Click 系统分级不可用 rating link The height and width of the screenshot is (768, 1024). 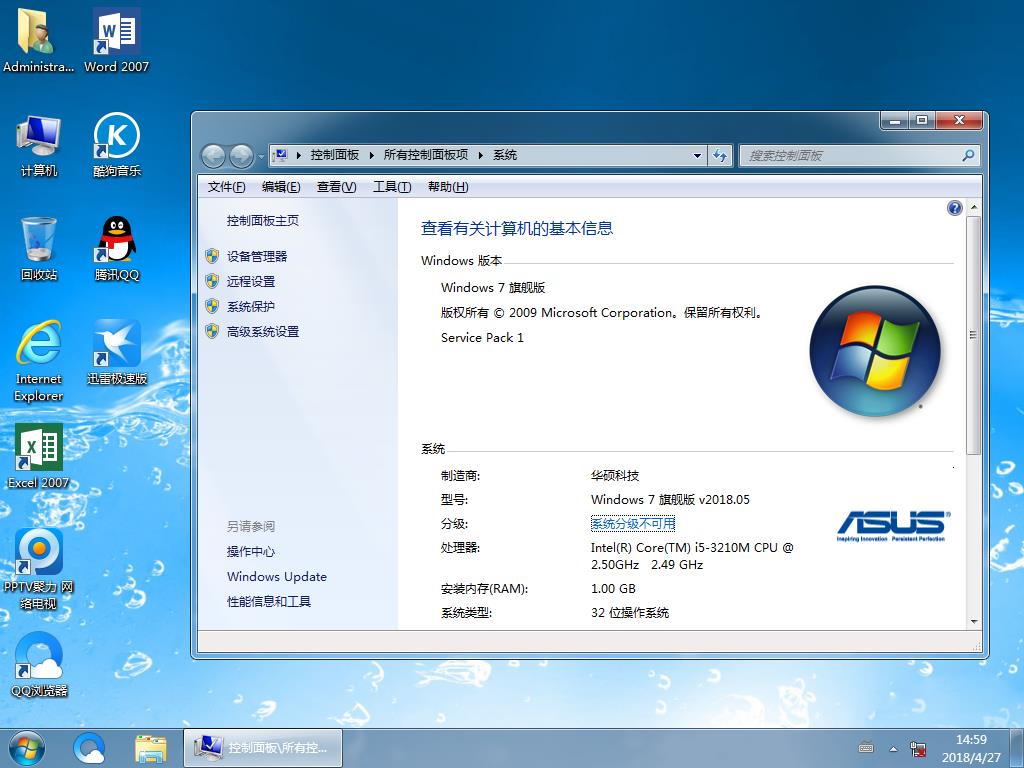[633, 524]
